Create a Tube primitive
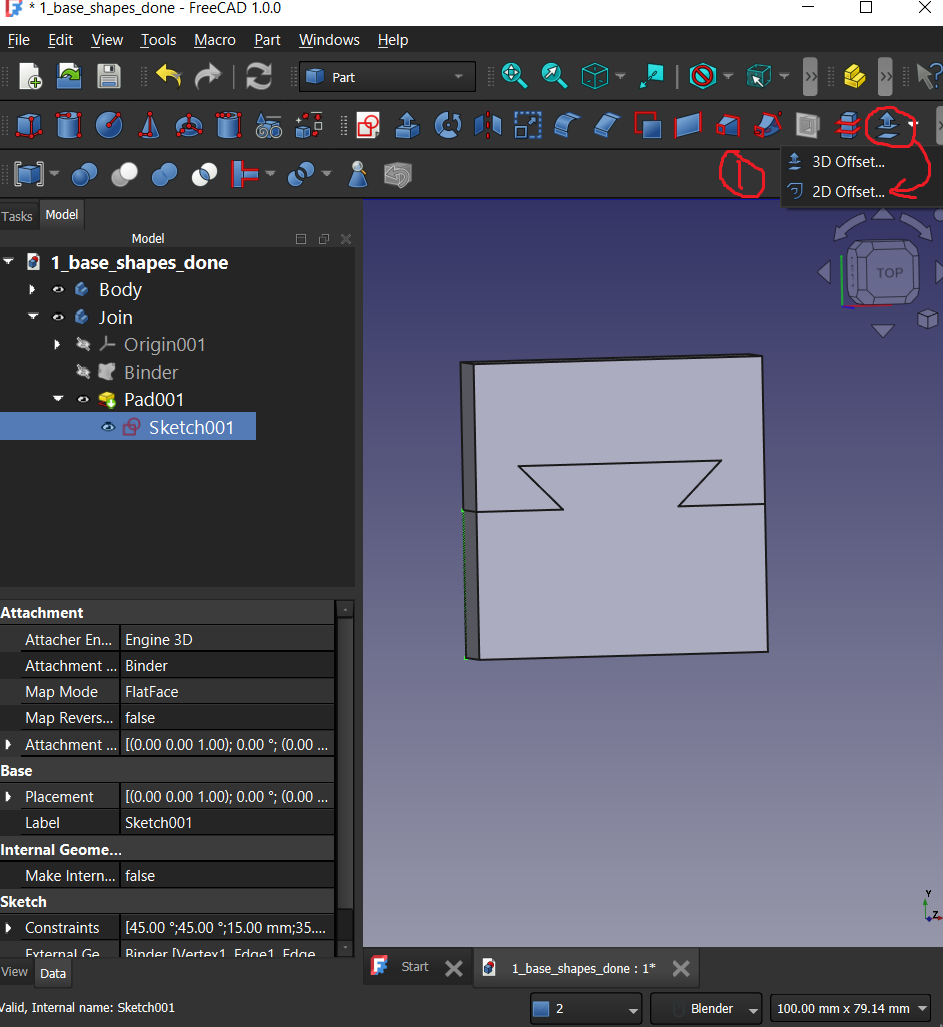 pyautogui.click(x=229, y=125)
